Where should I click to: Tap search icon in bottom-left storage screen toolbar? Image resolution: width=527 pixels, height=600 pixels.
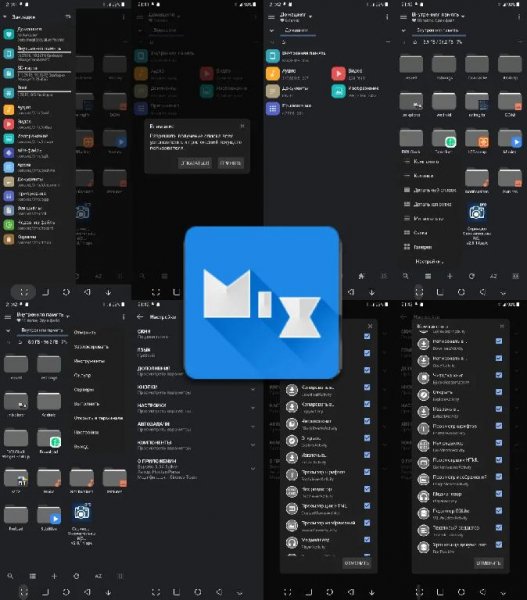pyautogui.click(x=10, y=576)
